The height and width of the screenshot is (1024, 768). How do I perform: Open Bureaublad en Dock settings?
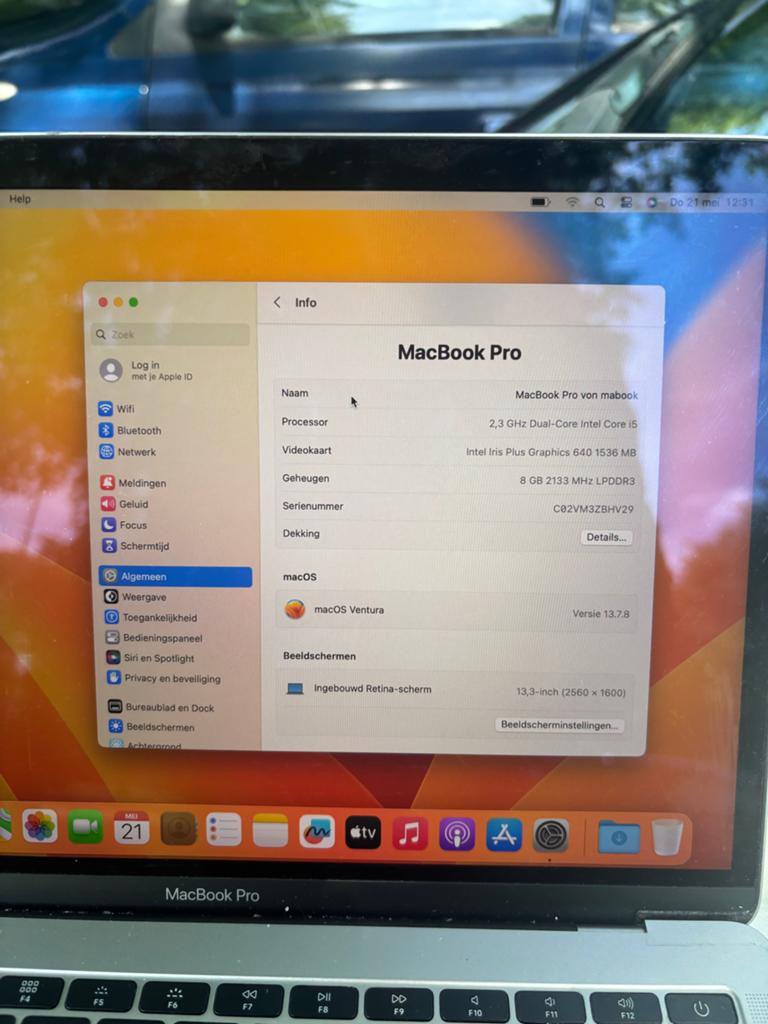161,707
